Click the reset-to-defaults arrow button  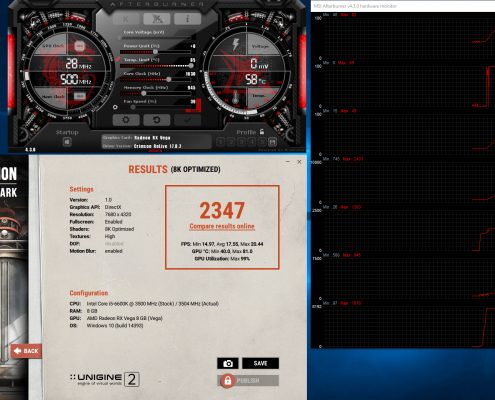point(156,120)
